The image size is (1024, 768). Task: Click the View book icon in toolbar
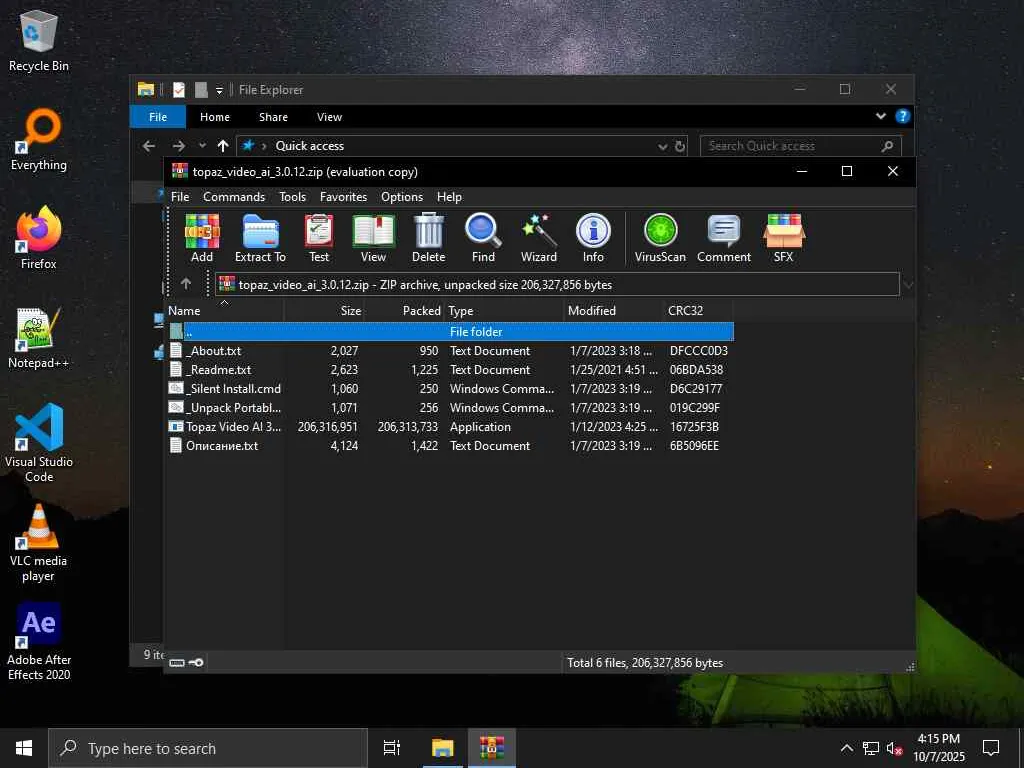click(x=373, y=238)
